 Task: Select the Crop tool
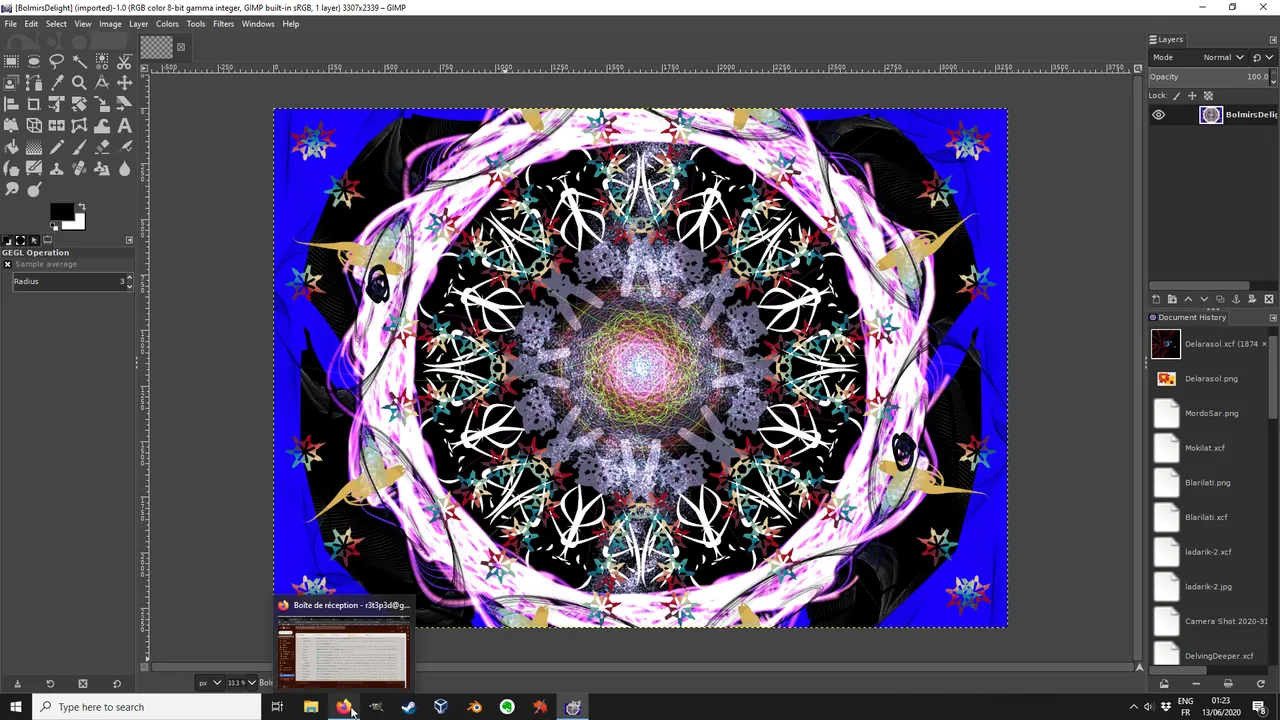coord(34,104)
